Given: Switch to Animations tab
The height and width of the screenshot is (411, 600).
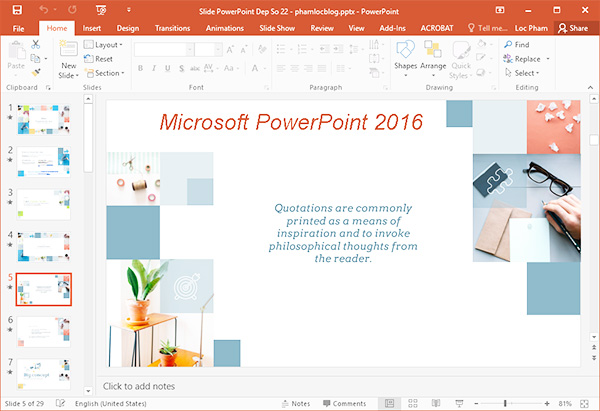Looking at the screenshot, I should tap(225, 28).
